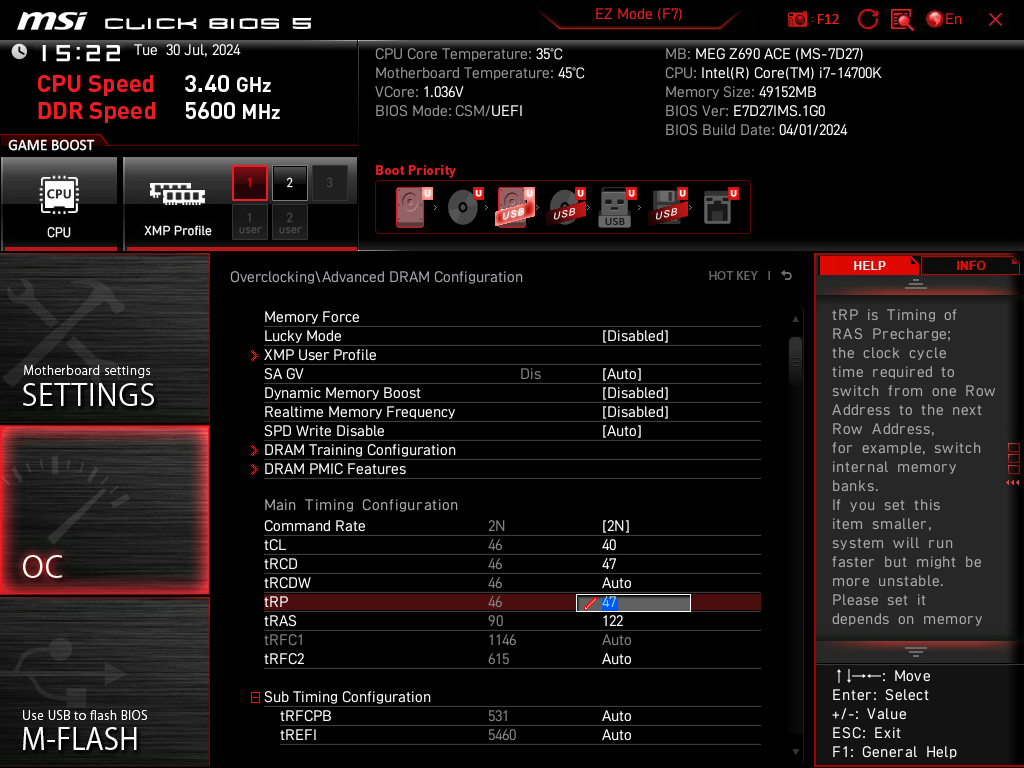
Task: Select XMP user profile 1
Action: [x=249, y=222]
